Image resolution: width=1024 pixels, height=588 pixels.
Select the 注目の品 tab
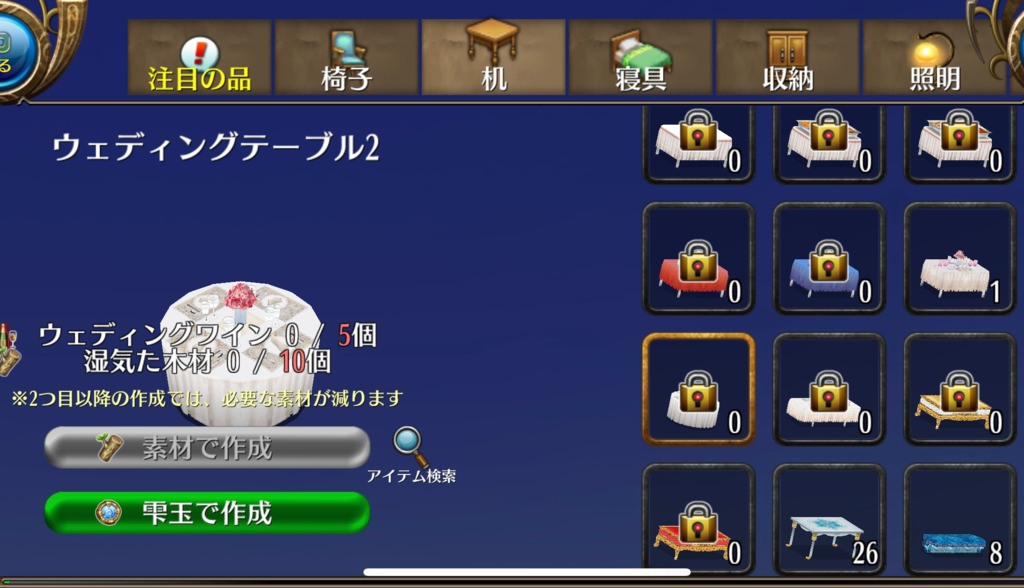tap(199, 57)
